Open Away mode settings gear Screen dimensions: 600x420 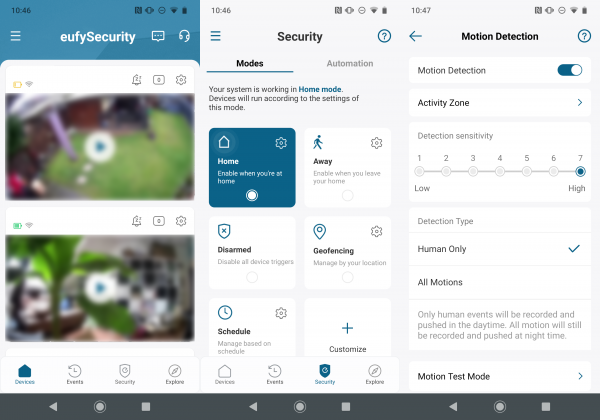point(377,143)
